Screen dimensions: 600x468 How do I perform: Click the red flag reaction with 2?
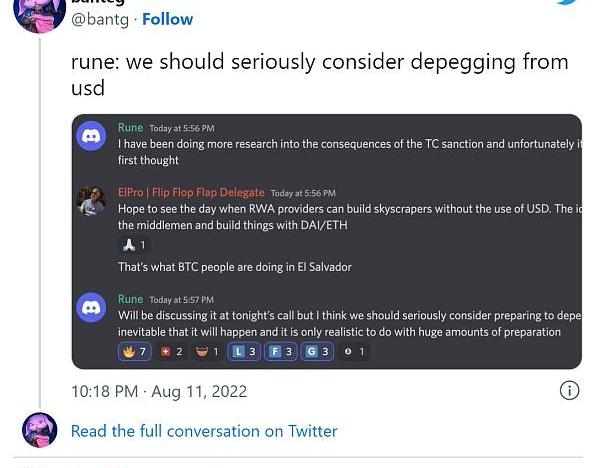point(172,351)
